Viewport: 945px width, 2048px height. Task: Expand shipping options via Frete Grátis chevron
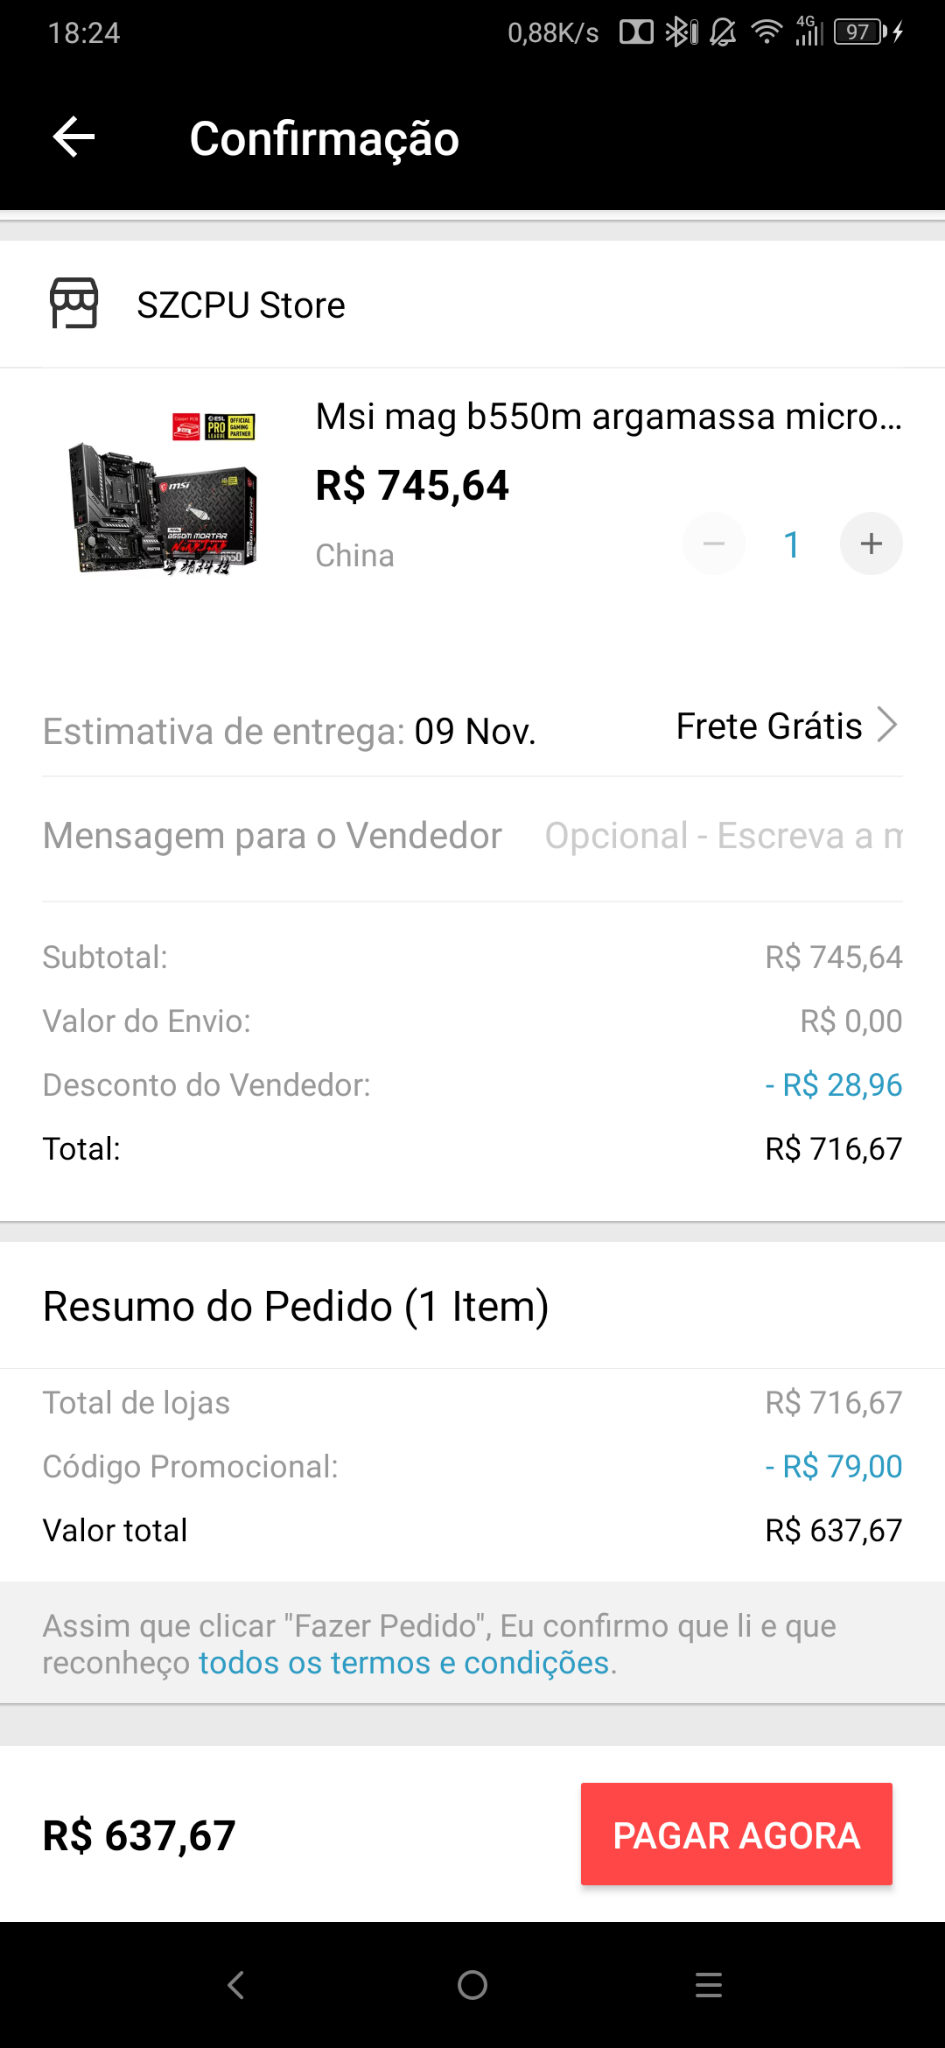click(887, 725)
